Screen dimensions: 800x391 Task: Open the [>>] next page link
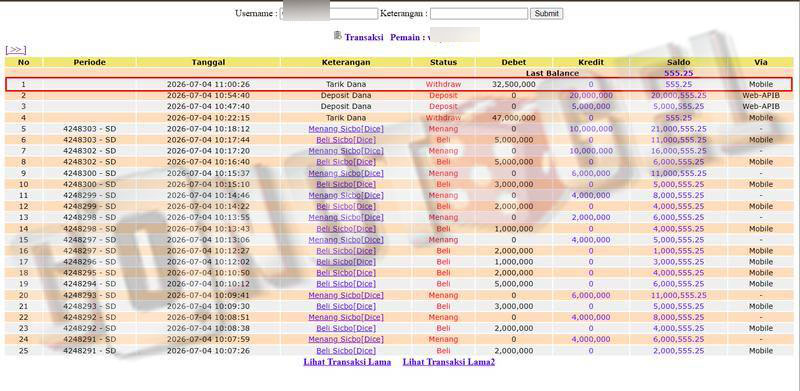tap(15, 50)
